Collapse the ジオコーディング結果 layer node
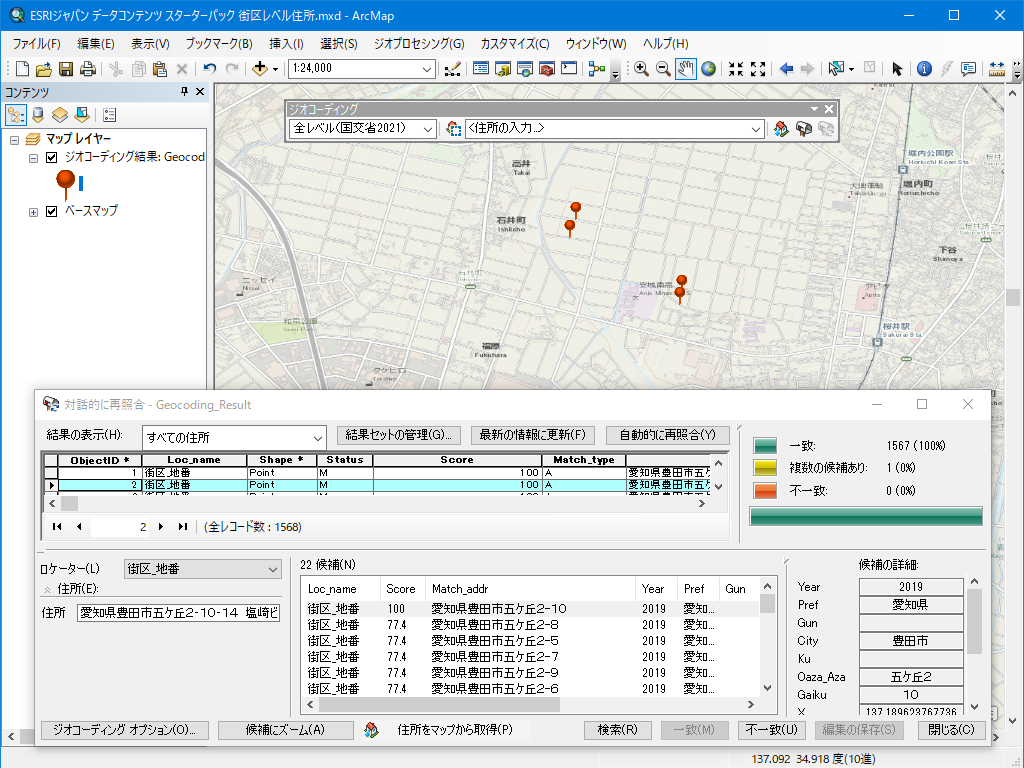This screenshot has width=1024, height=768. tap(33, 158)
